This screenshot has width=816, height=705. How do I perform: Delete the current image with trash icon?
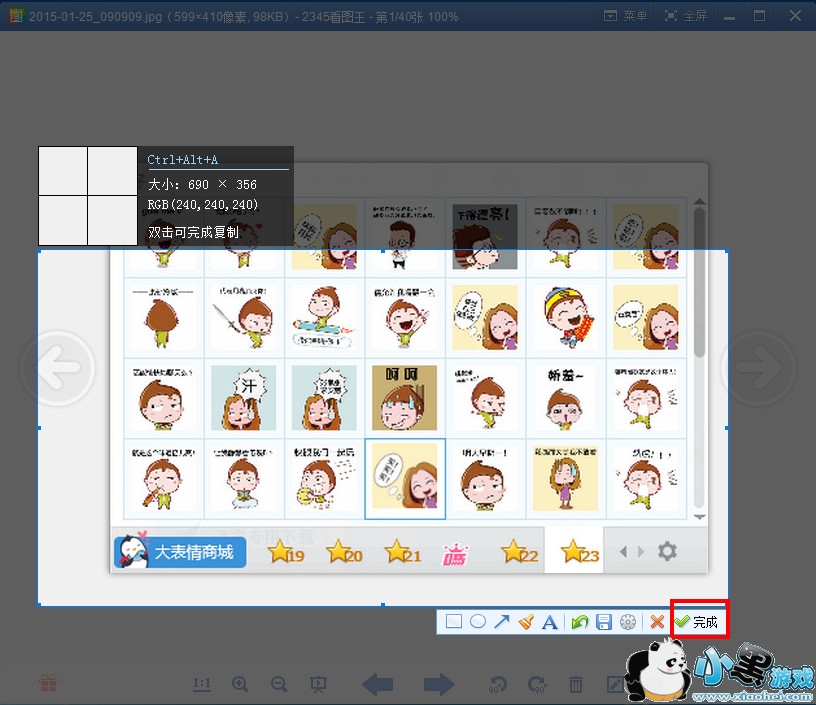tap(576, 684)
